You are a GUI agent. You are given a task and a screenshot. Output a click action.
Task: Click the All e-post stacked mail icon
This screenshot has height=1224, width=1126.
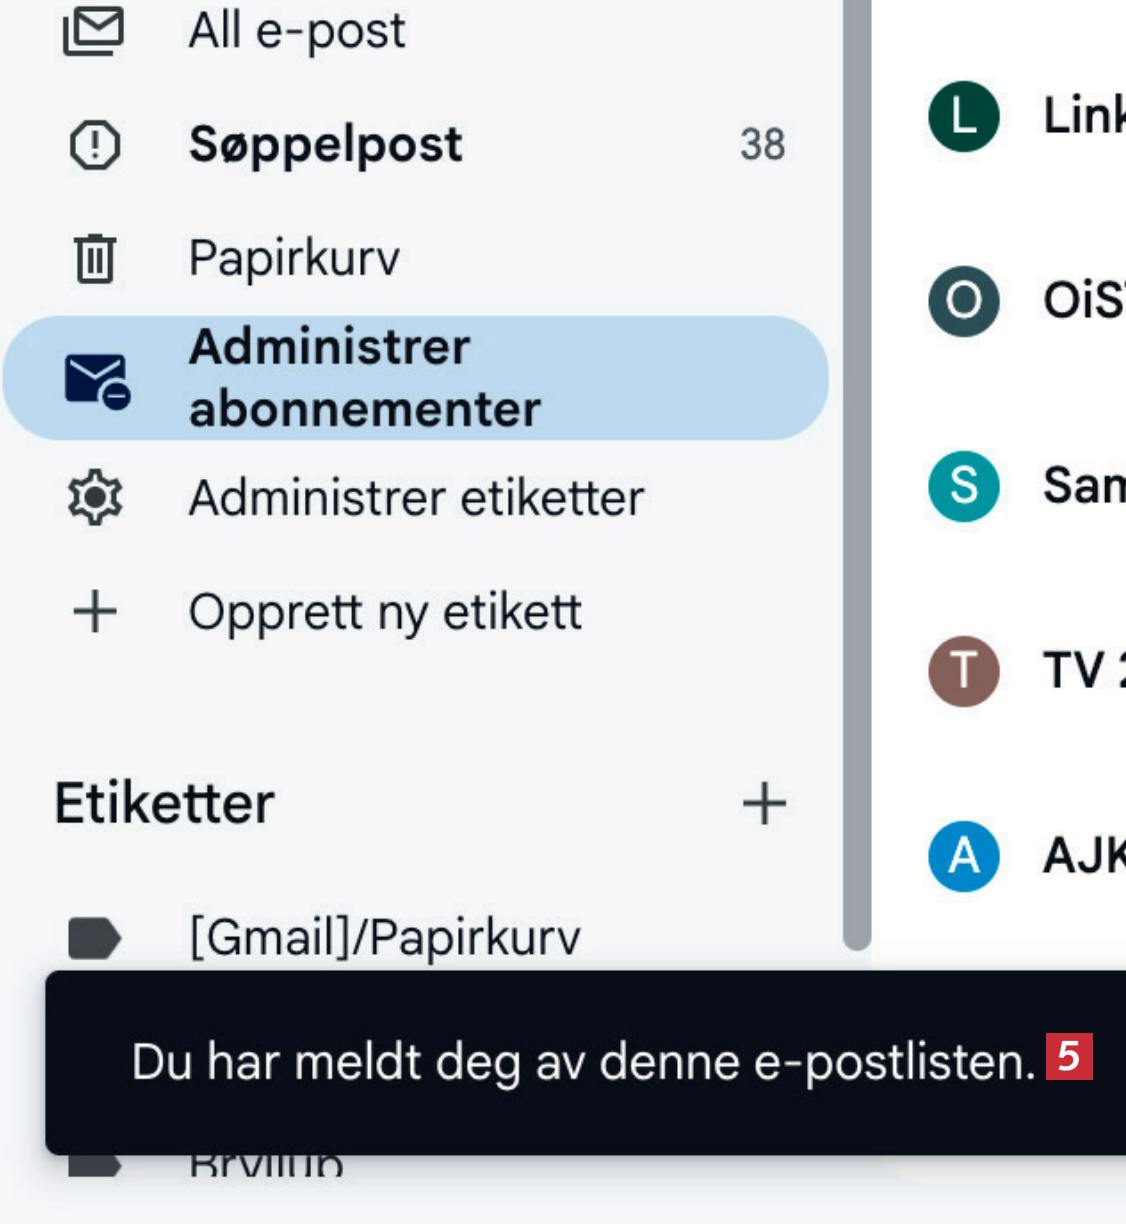94,31
